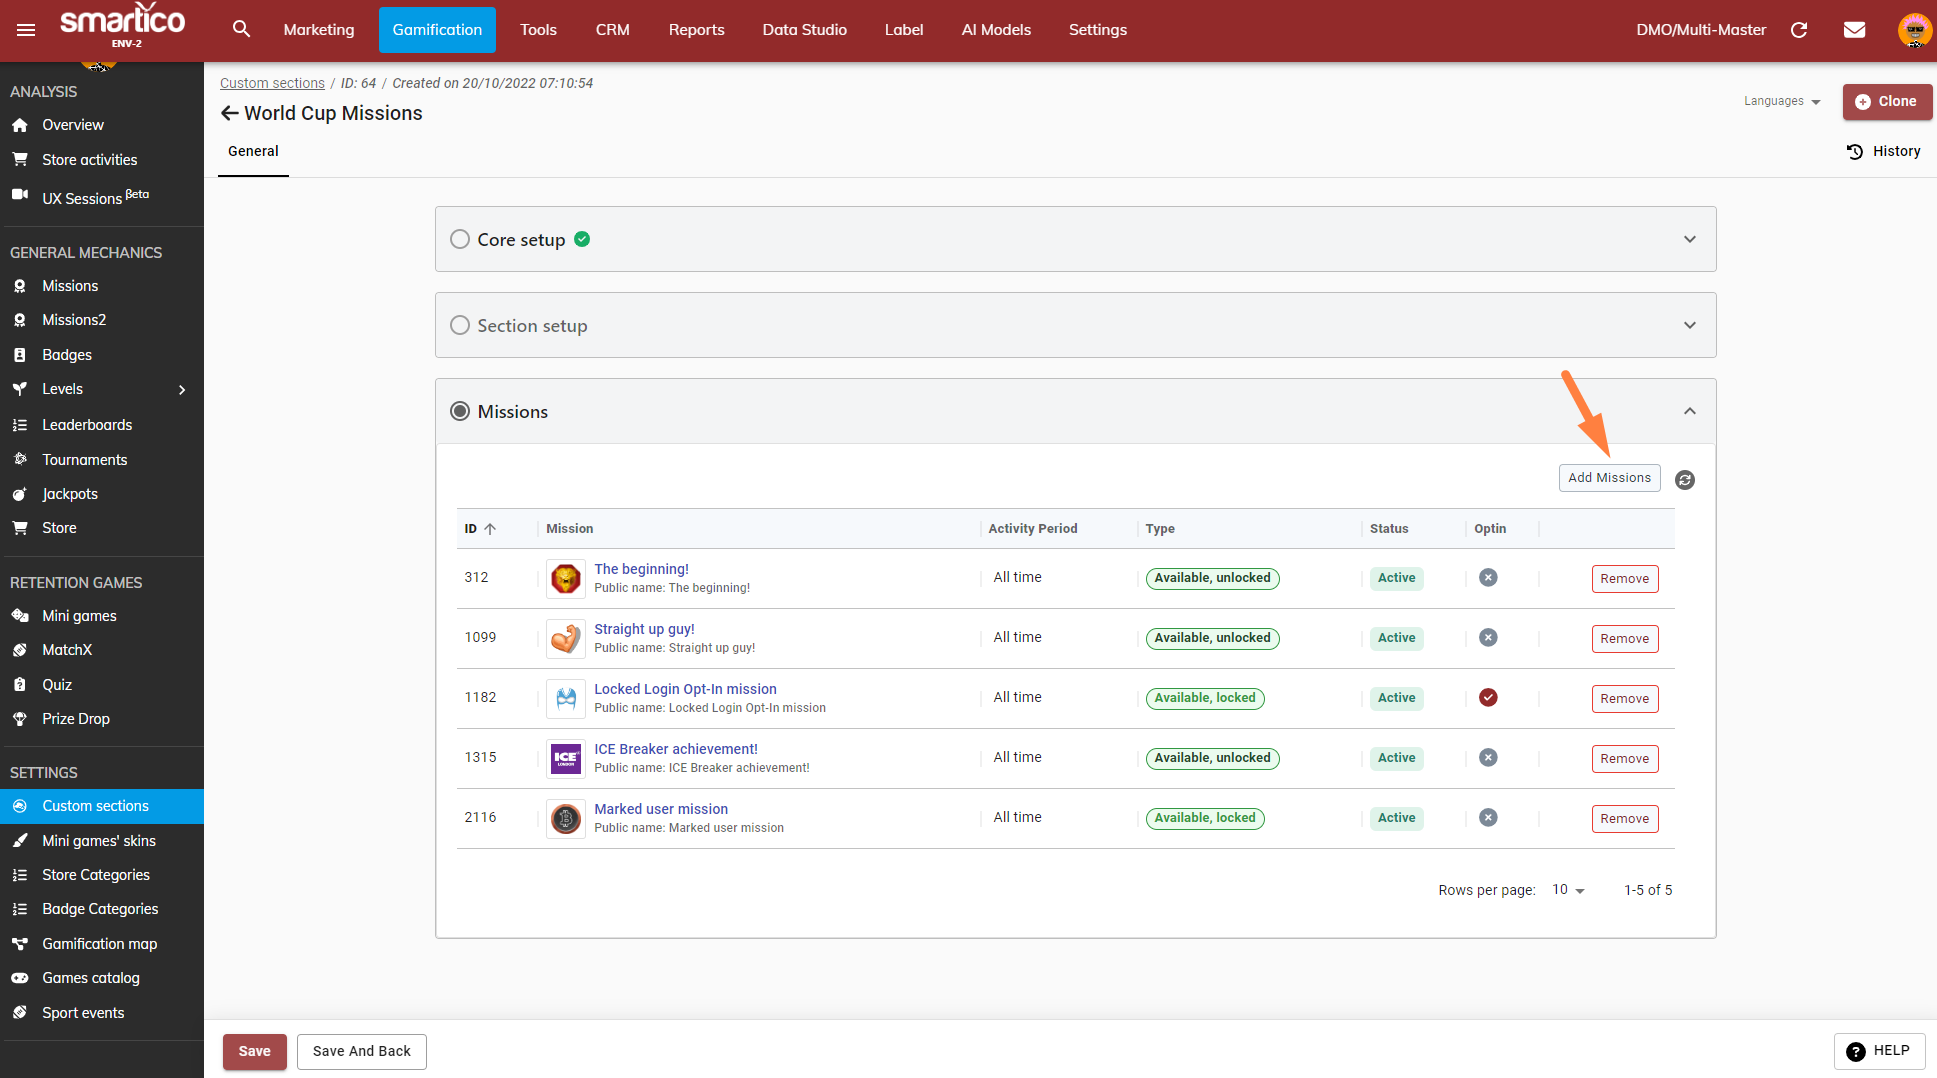Toggle Optin for Locked Login Opt-In mission
This screenshot has height=1078, width=1937.
point(1488,697)
